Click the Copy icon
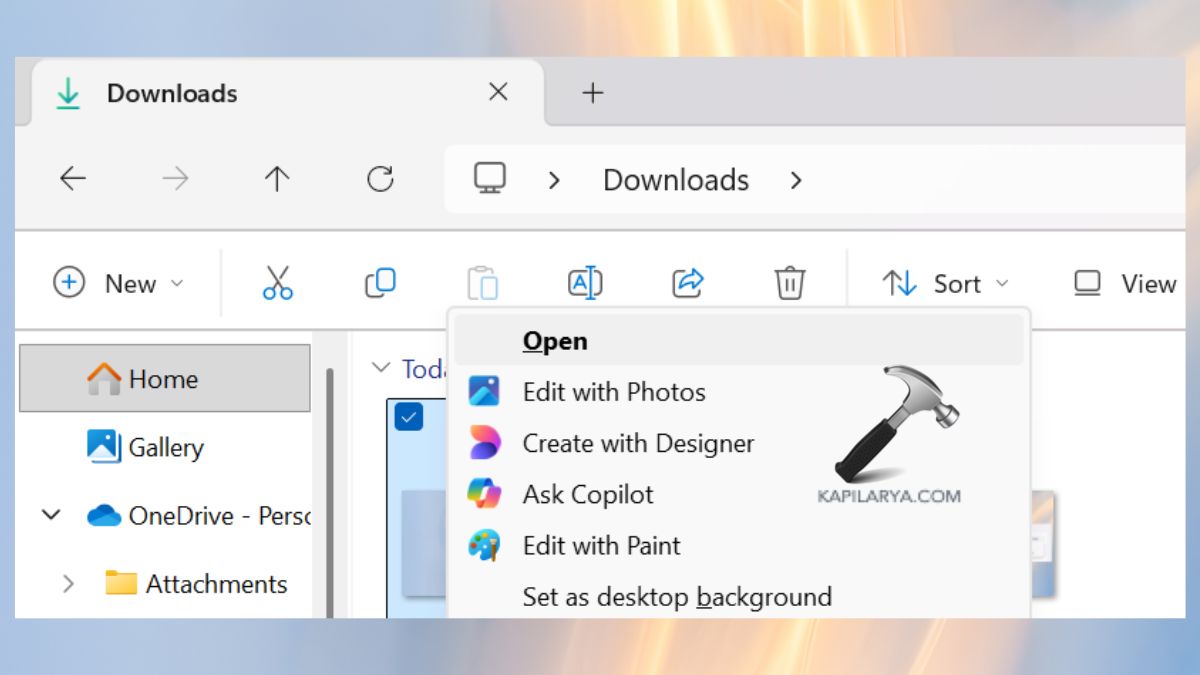Screen dimensions: 1200x675 [380, 283]
